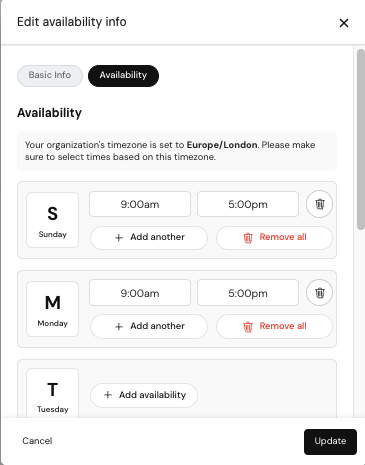
Task: Click the Sunday day tile
Action: [53, 220]
